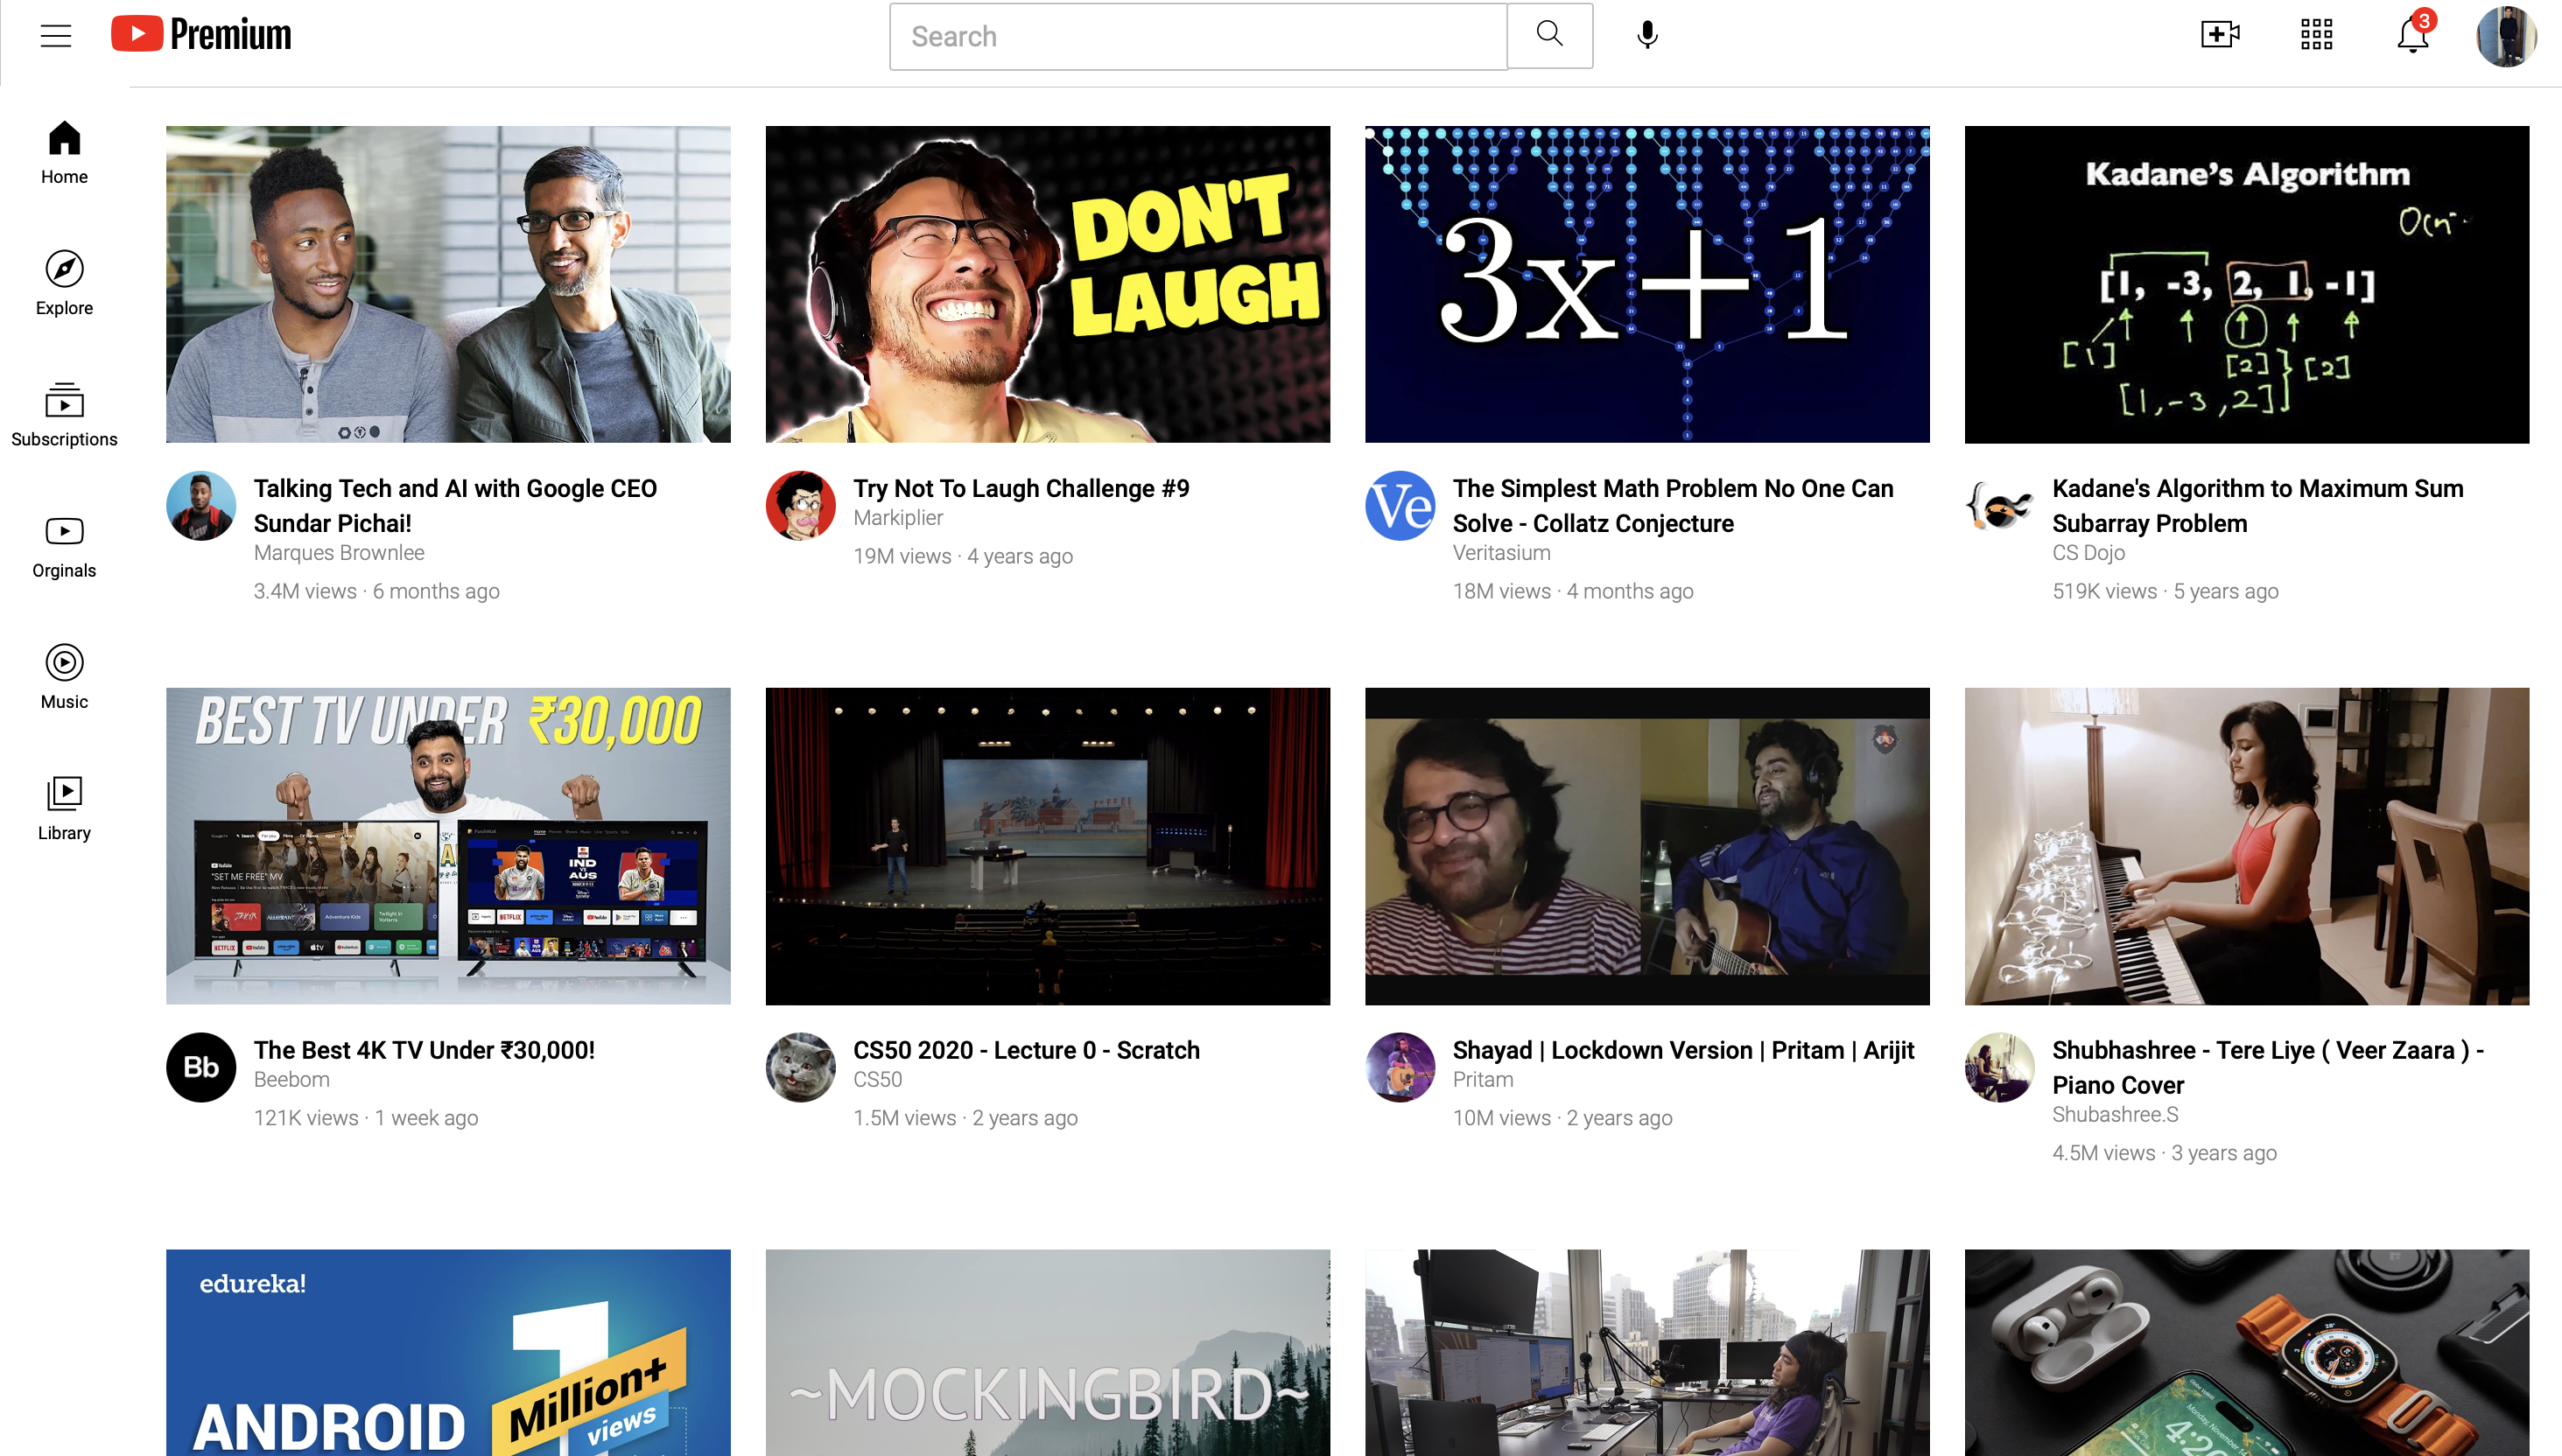
Task: Click '19M views · 4 years ago' text
Action: (963, 556)
